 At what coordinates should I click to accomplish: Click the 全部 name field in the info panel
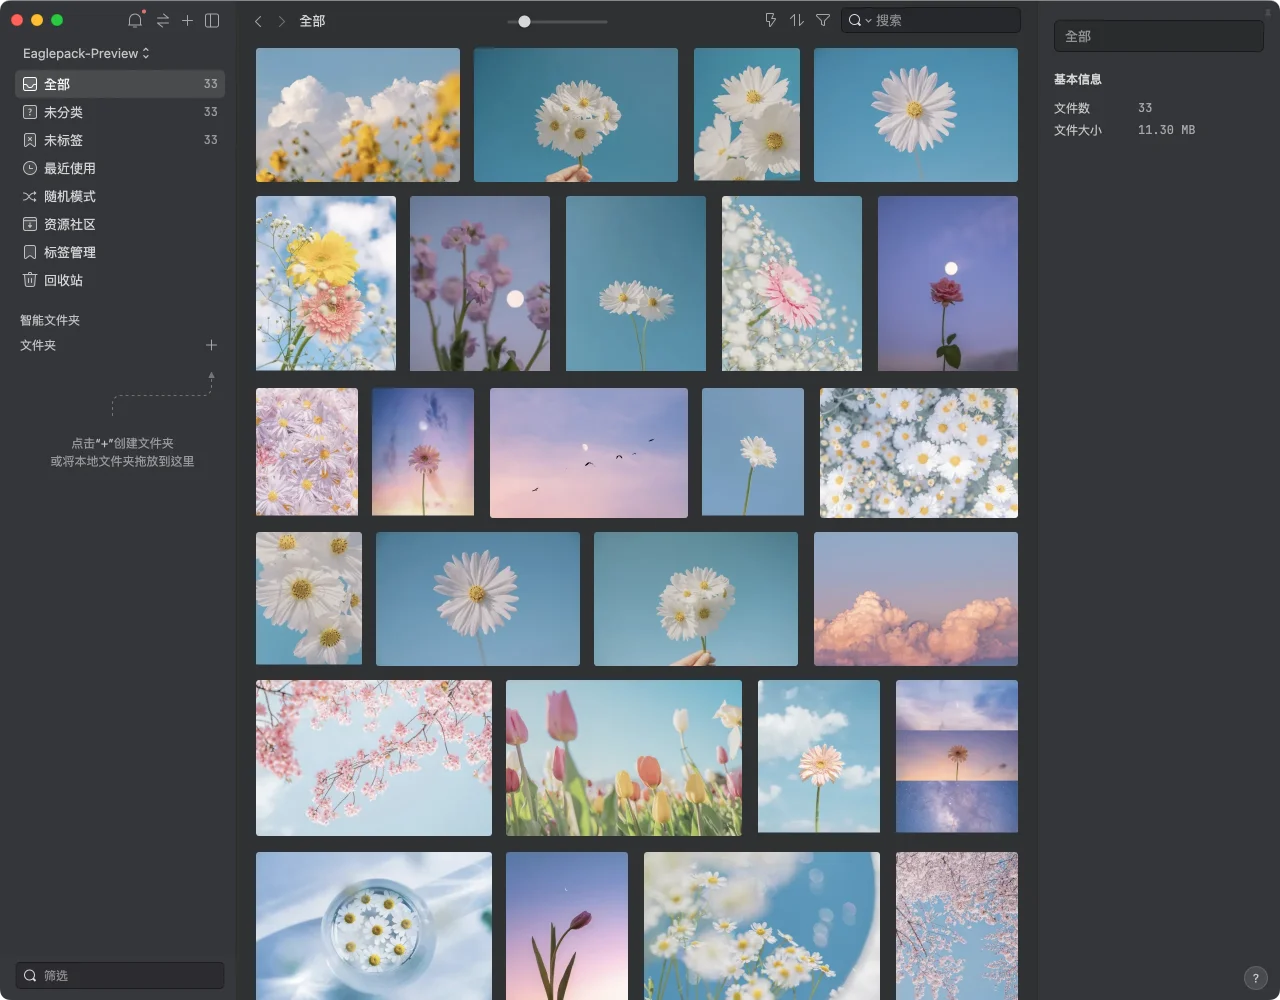[x=1159, y=36]
